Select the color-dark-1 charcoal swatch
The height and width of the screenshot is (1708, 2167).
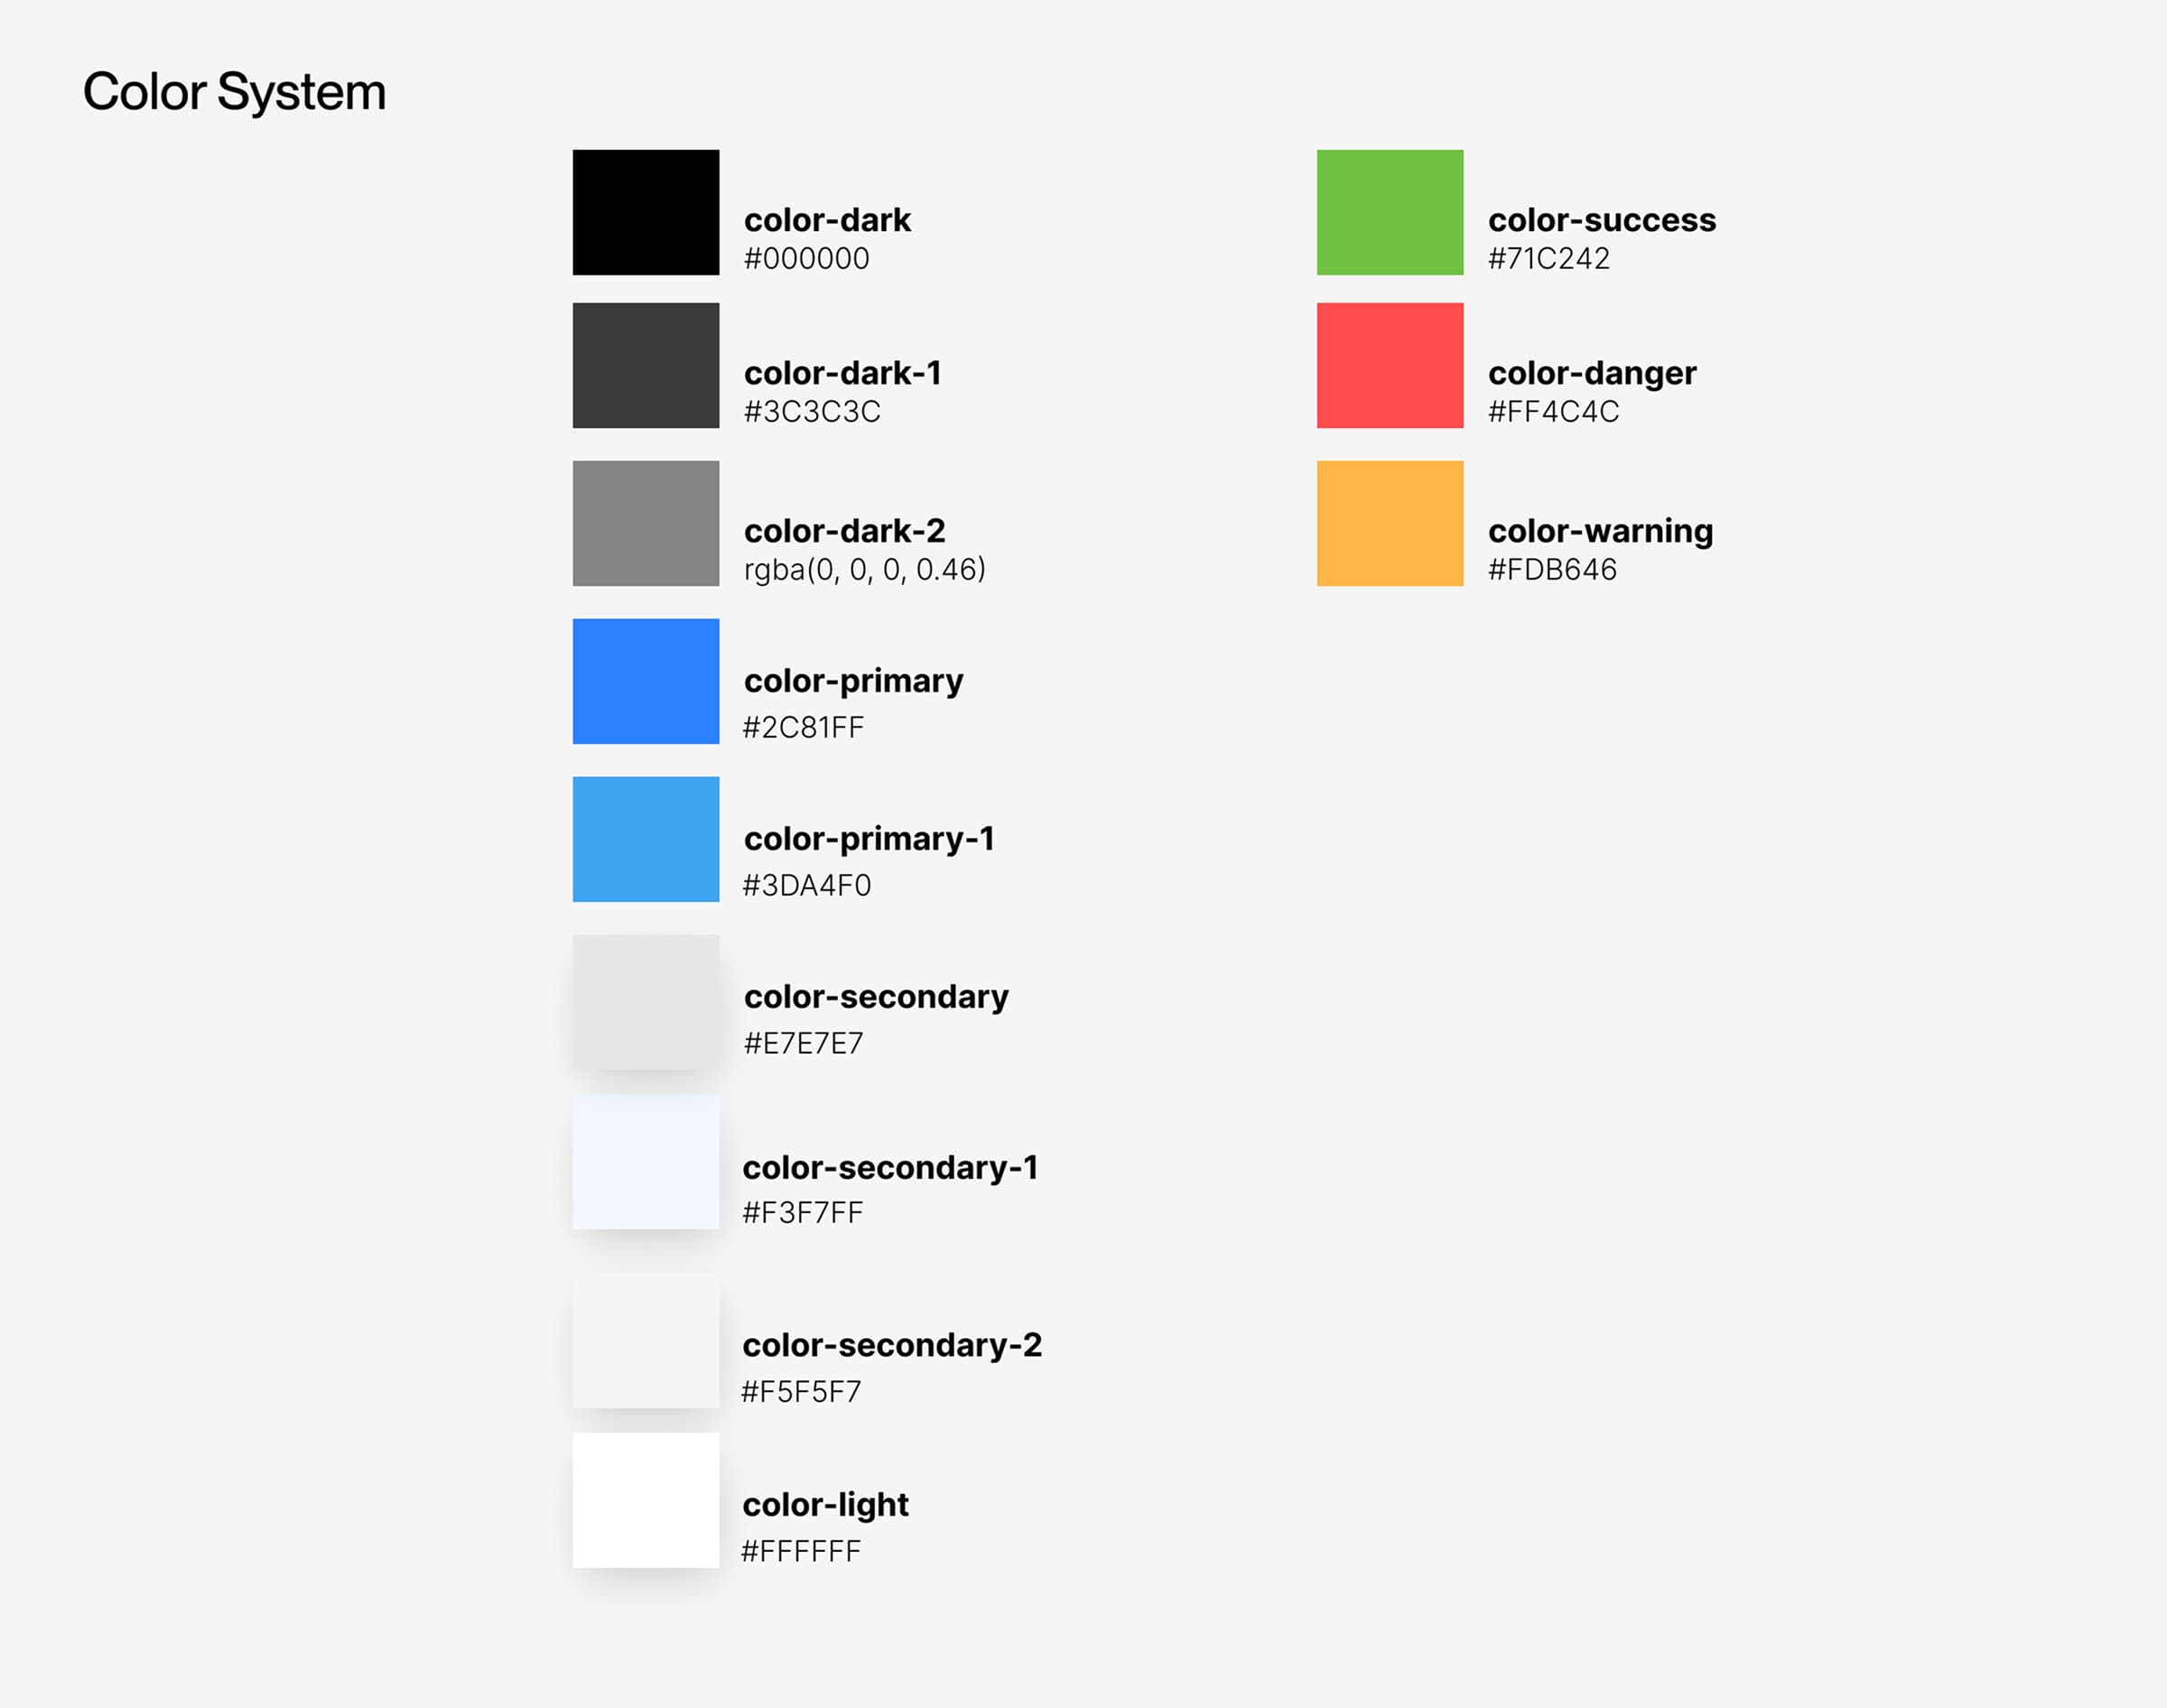click(645, 365)
